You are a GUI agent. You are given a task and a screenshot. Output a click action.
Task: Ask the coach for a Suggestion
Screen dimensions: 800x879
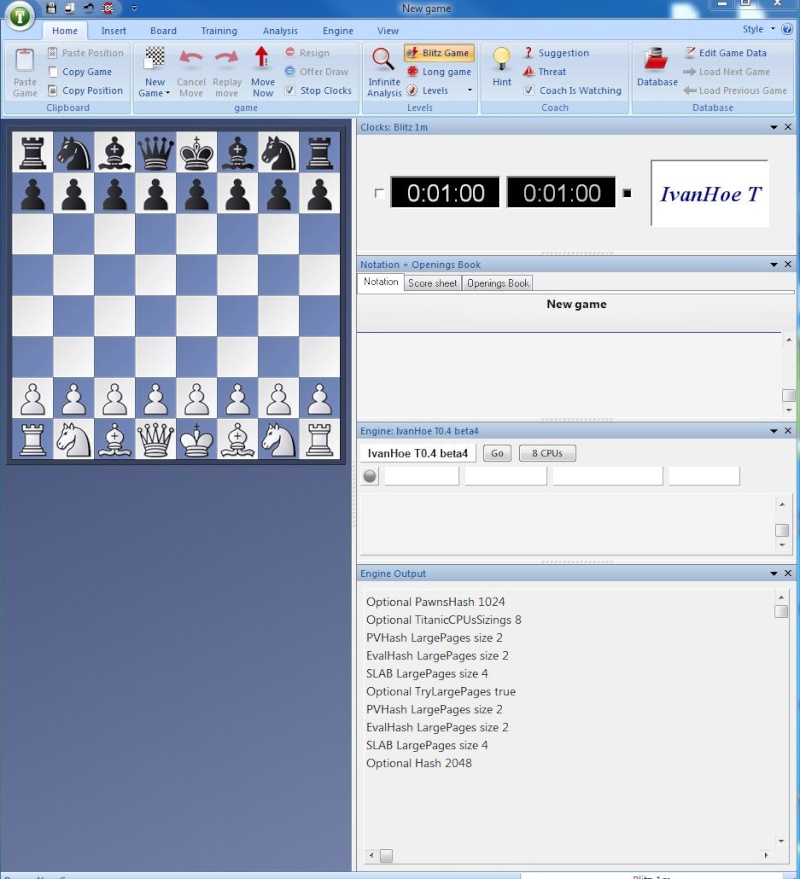(x=556, y=53)
